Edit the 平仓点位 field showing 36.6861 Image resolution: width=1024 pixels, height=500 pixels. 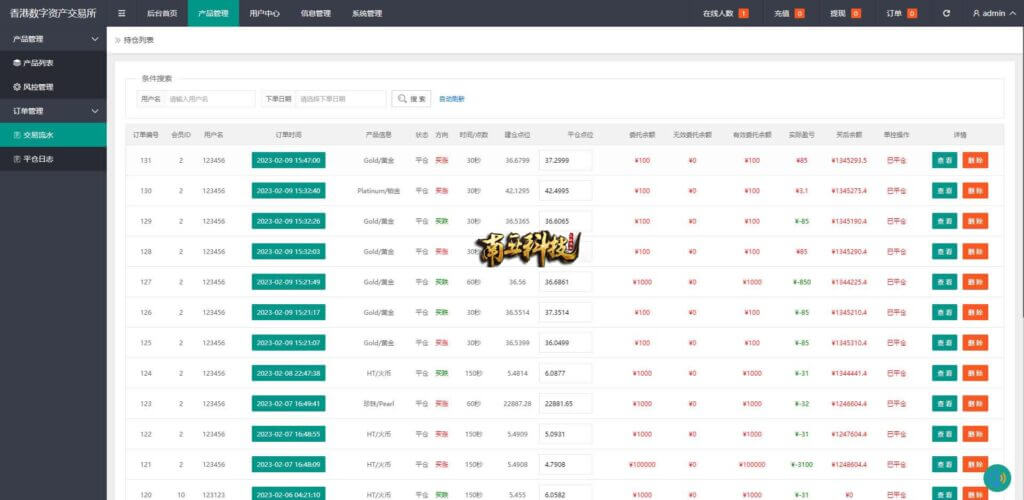click(566, 282)
